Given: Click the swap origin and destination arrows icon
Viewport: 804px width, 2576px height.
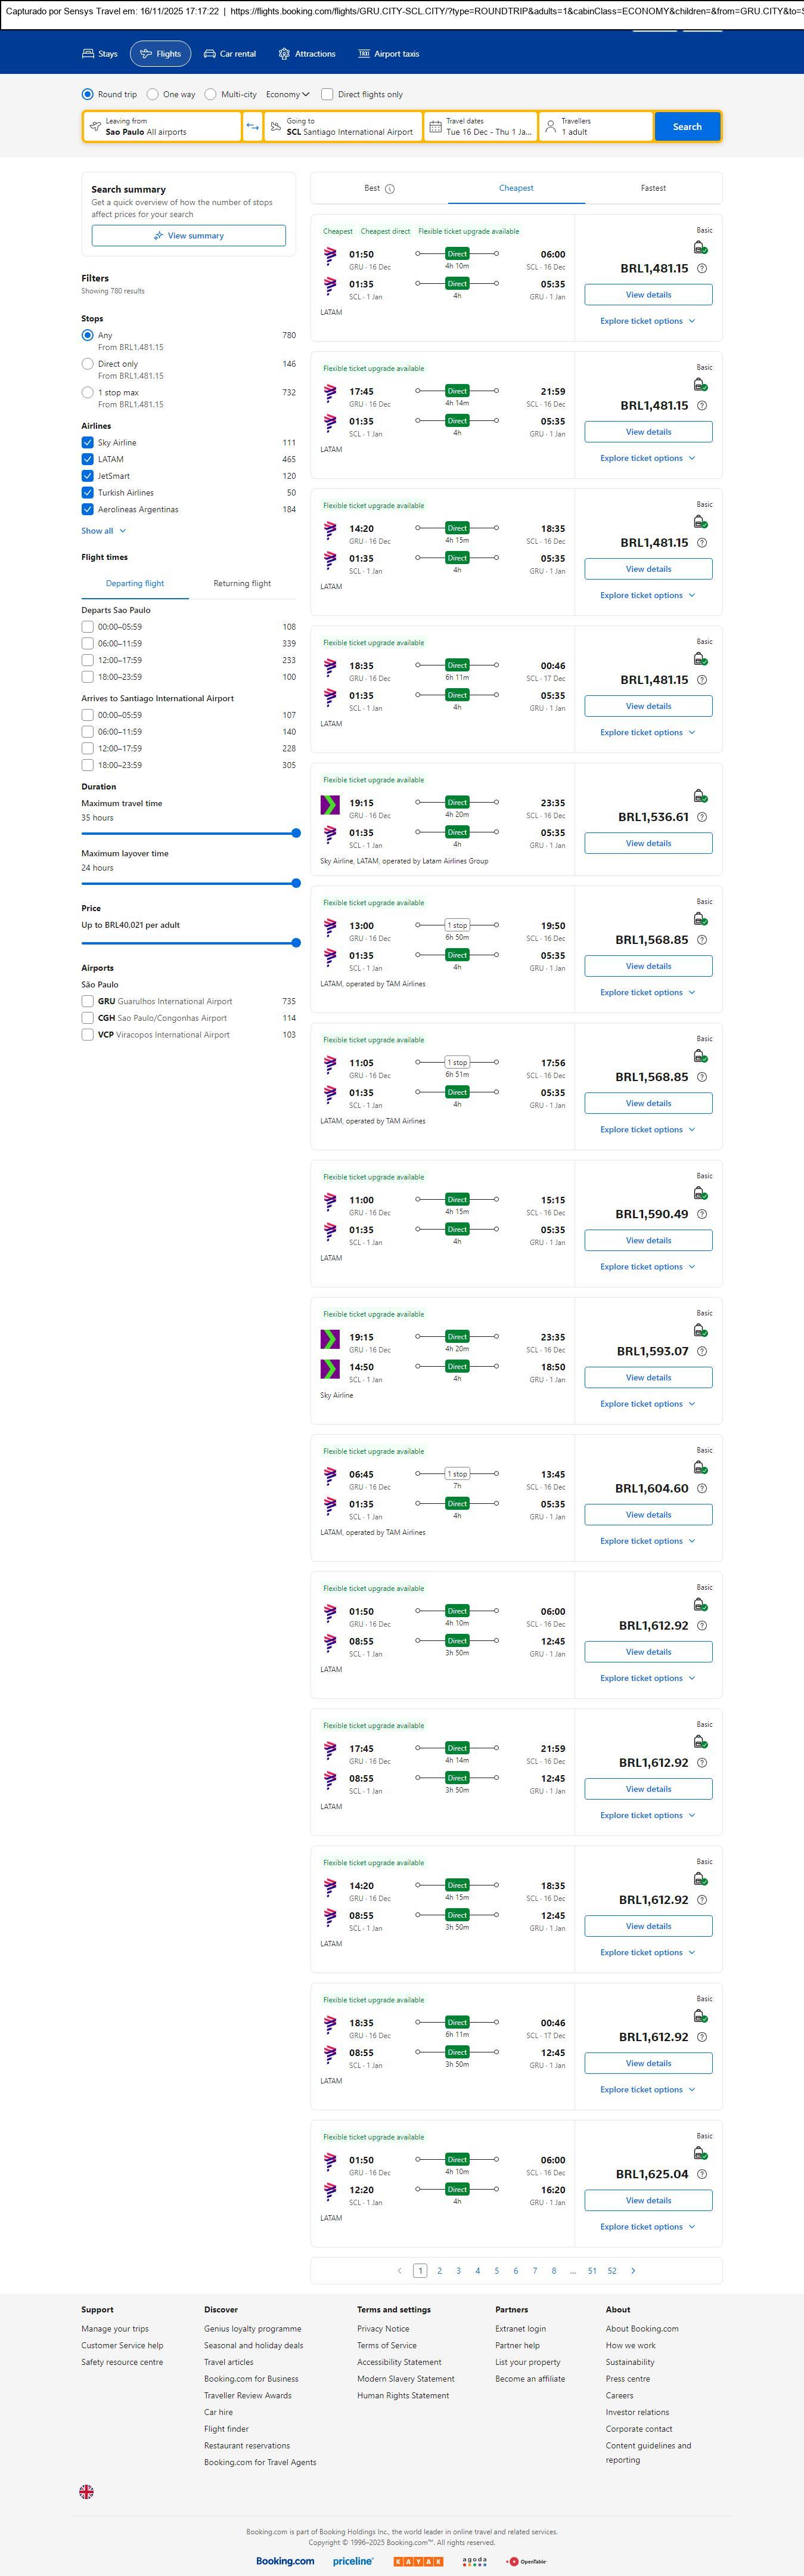Looking at the screenshot, I should [x=252, y=127].
